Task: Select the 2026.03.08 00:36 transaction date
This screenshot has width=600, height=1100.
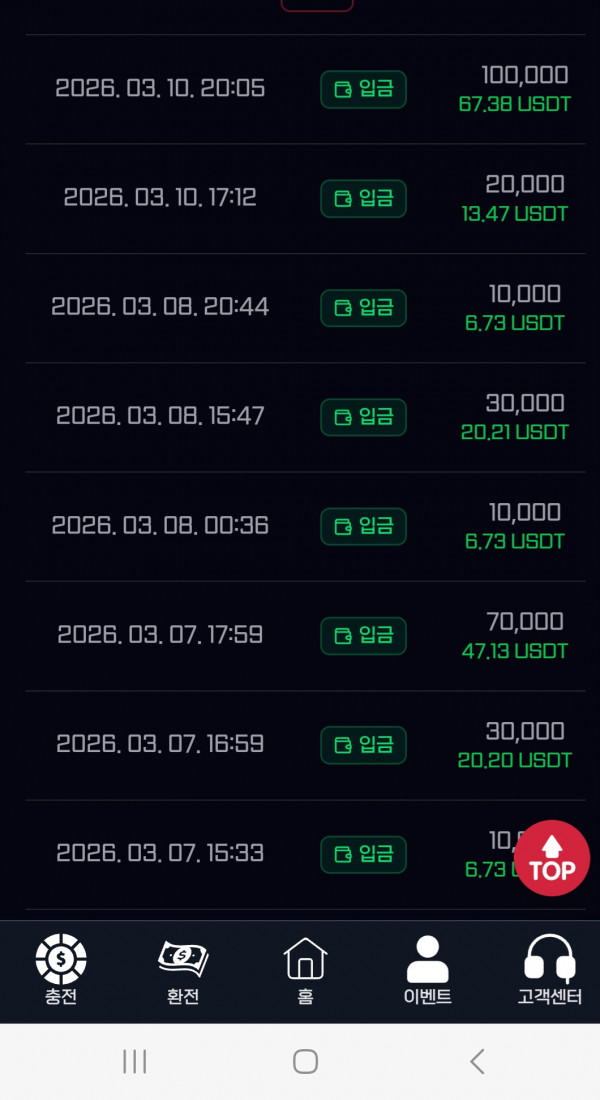Action: (x=160, y=525)
